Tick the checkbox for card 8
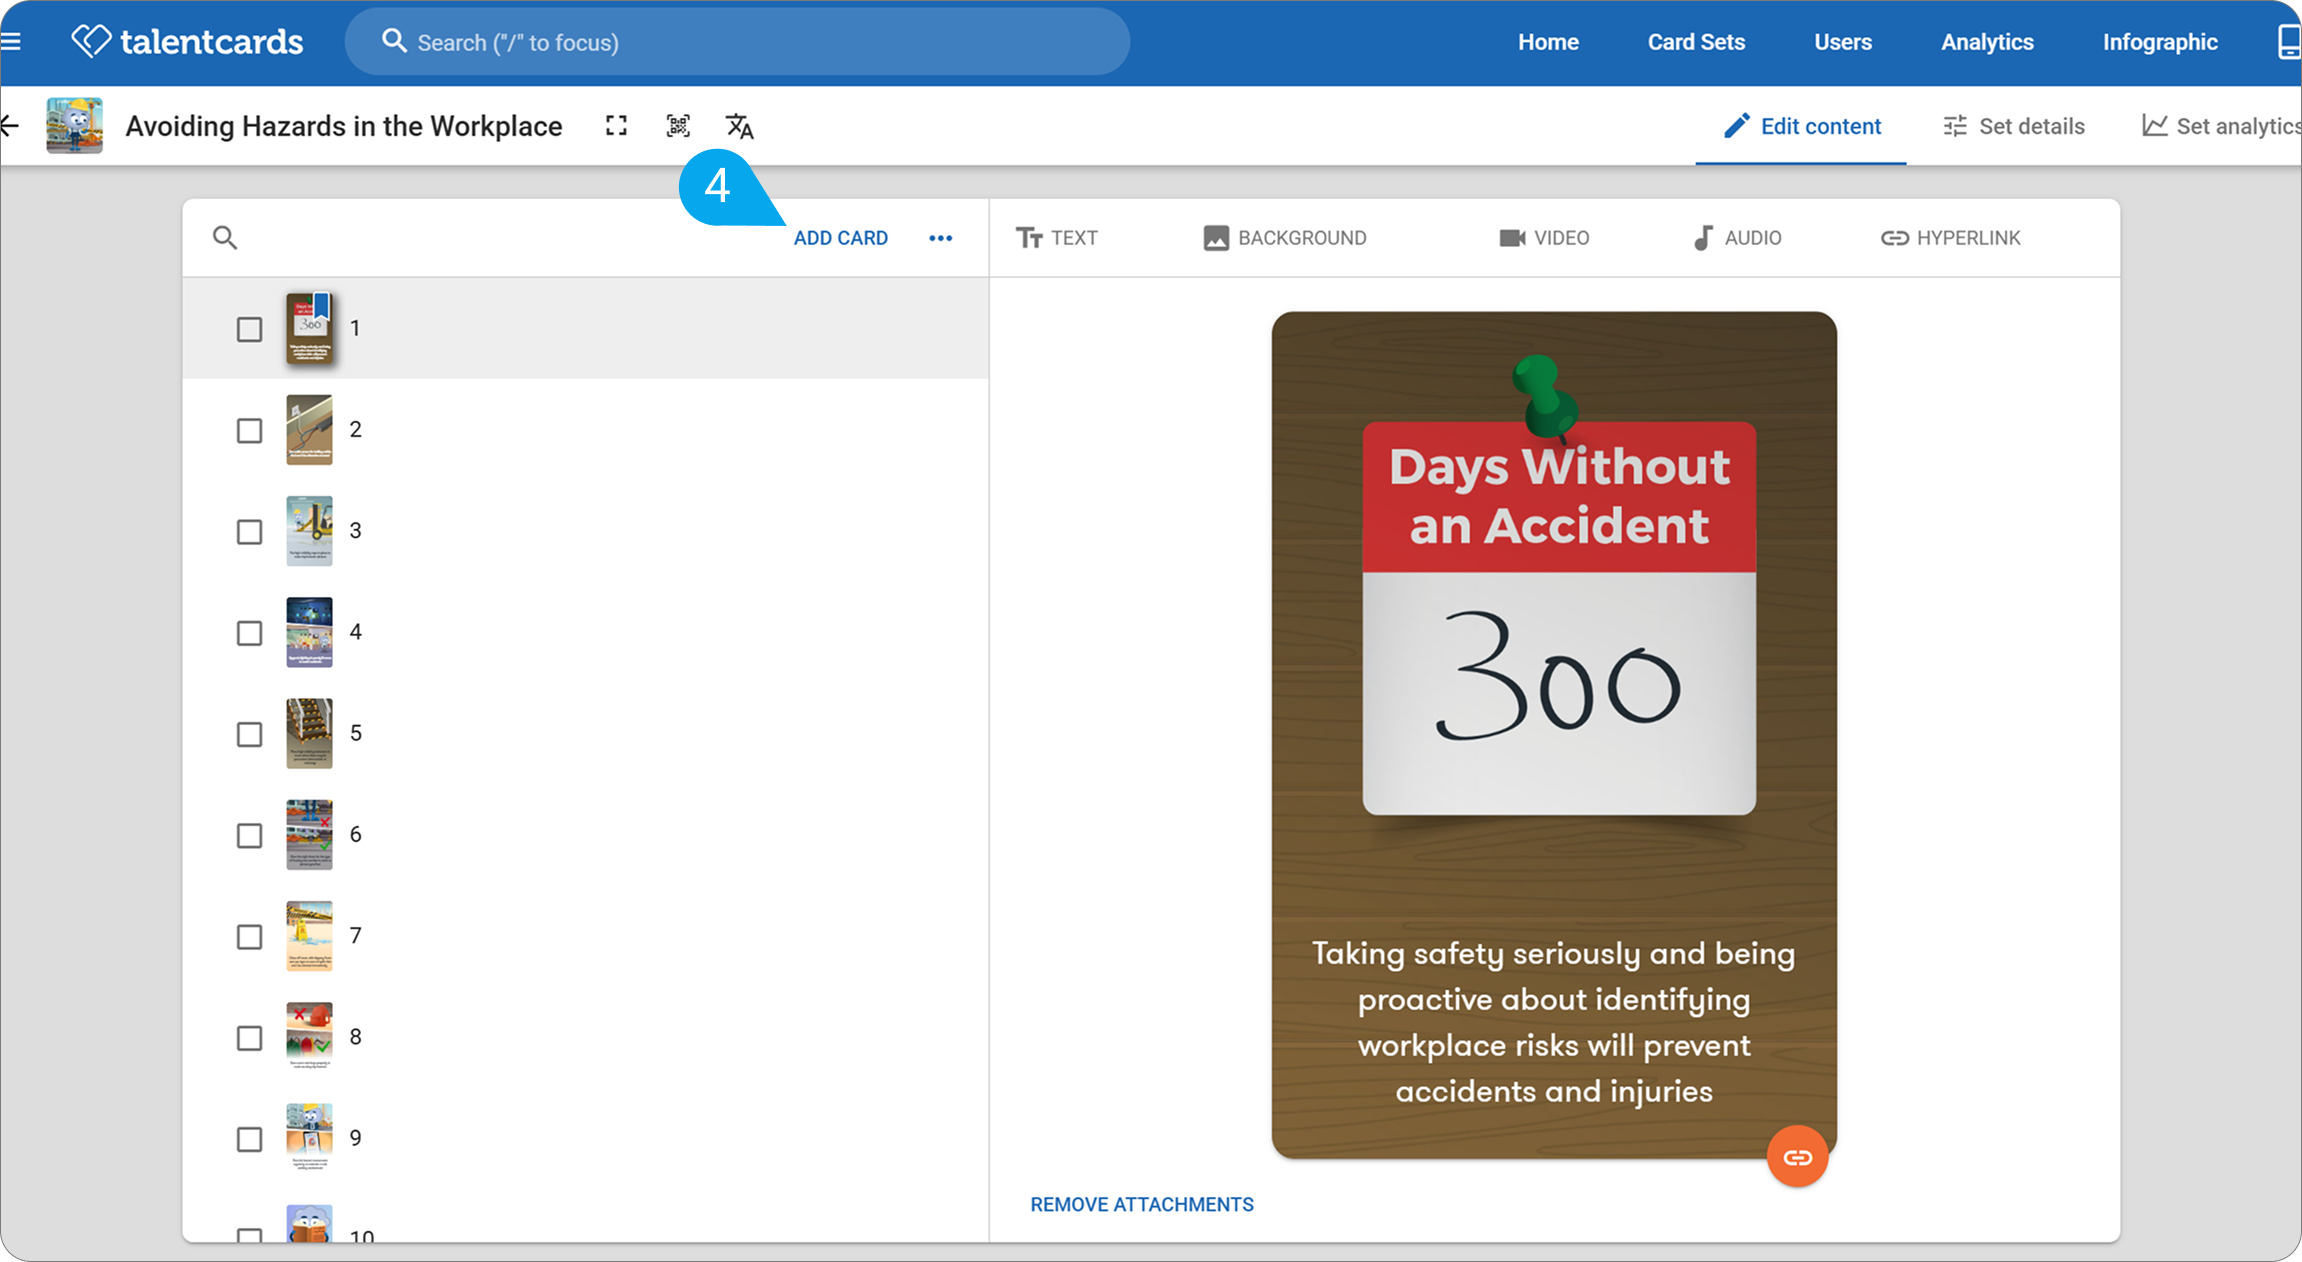2302x1262 pixels. [249, 1038]
